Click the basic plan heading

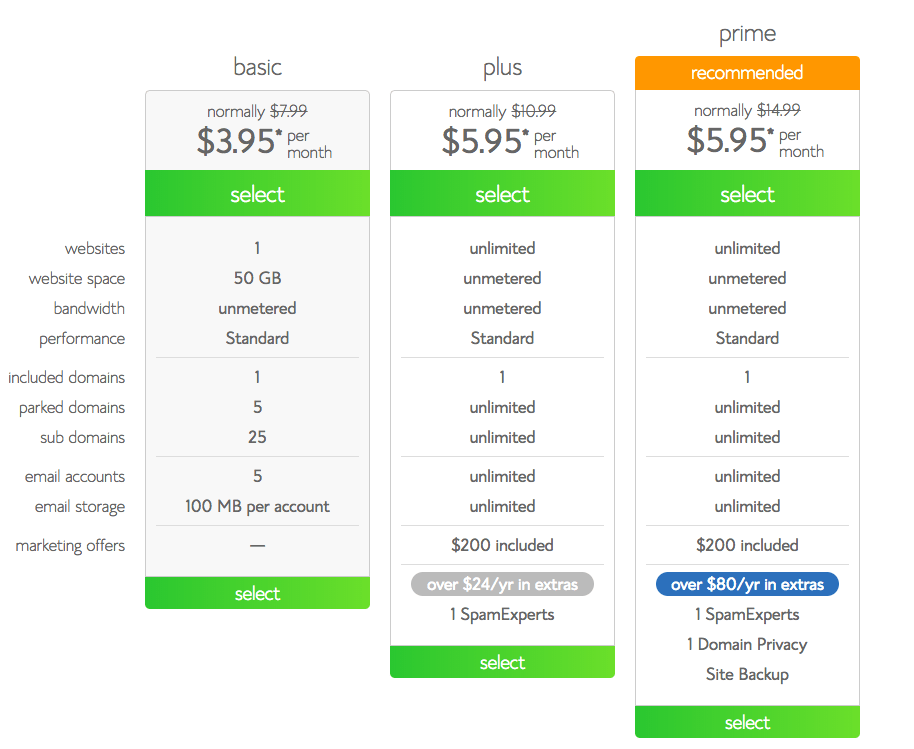257,67
